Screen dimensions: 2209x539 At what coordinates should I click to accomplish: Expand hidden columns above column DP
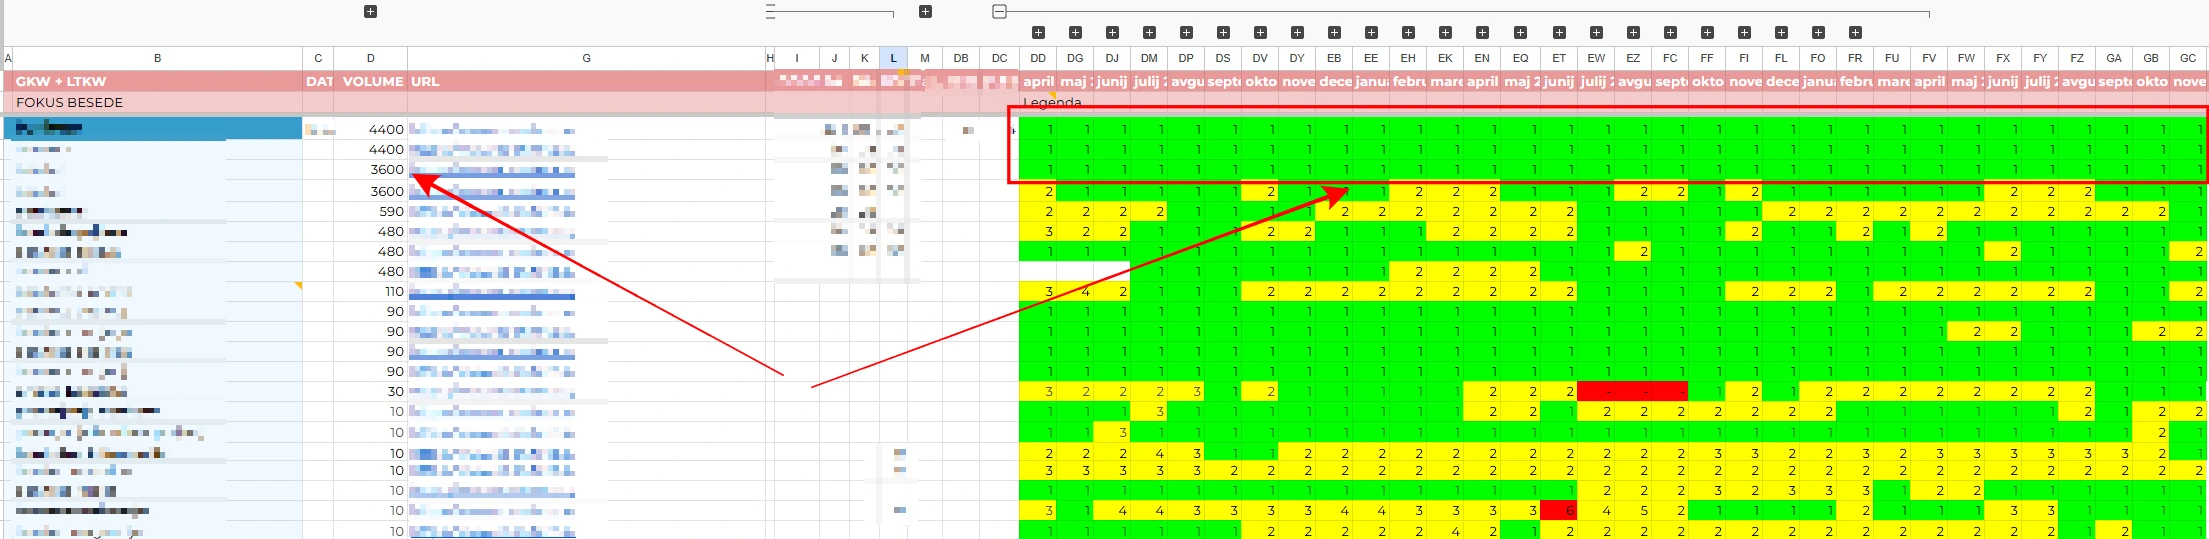pyautogui.click(x=1186, y=33)
